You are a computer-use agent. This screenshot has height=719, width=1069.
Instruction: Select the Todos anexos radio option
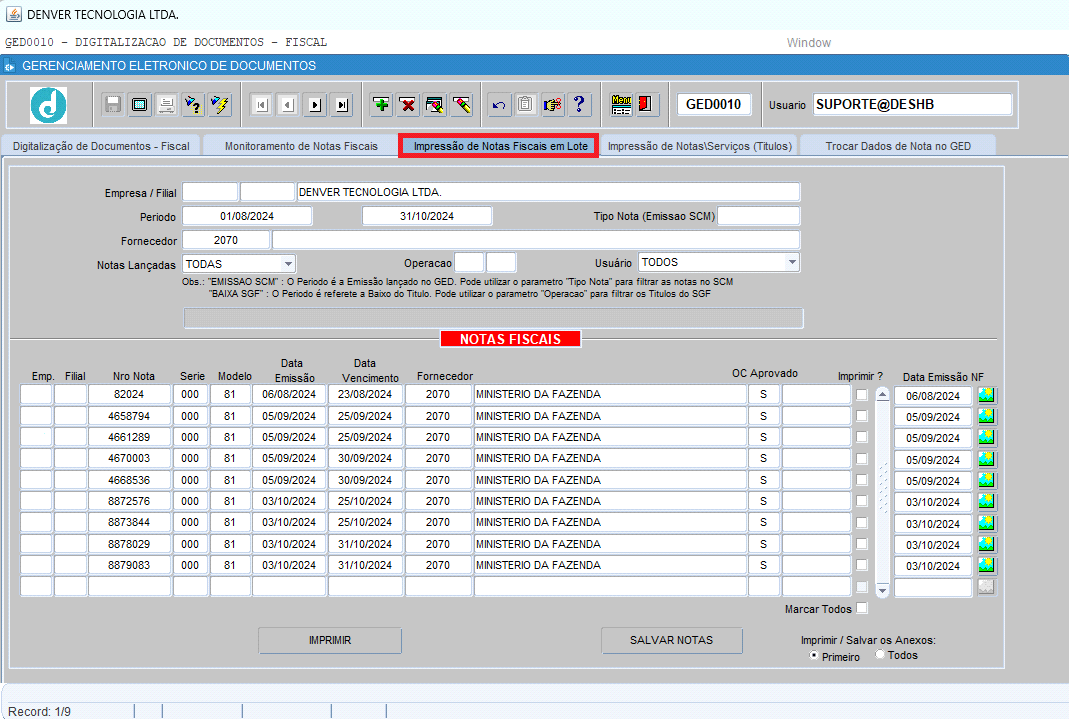tap(880, 654)
